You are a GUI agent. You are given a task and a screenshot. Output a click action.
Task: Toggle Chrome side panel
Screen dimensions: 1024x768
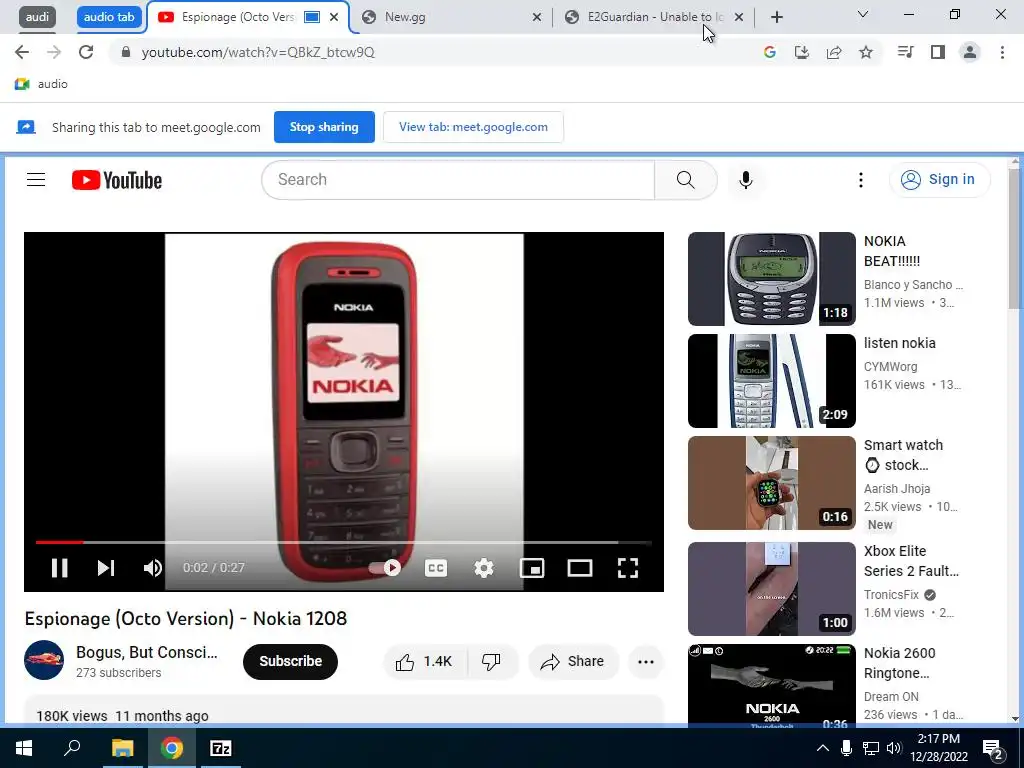[x=938, y=52]
